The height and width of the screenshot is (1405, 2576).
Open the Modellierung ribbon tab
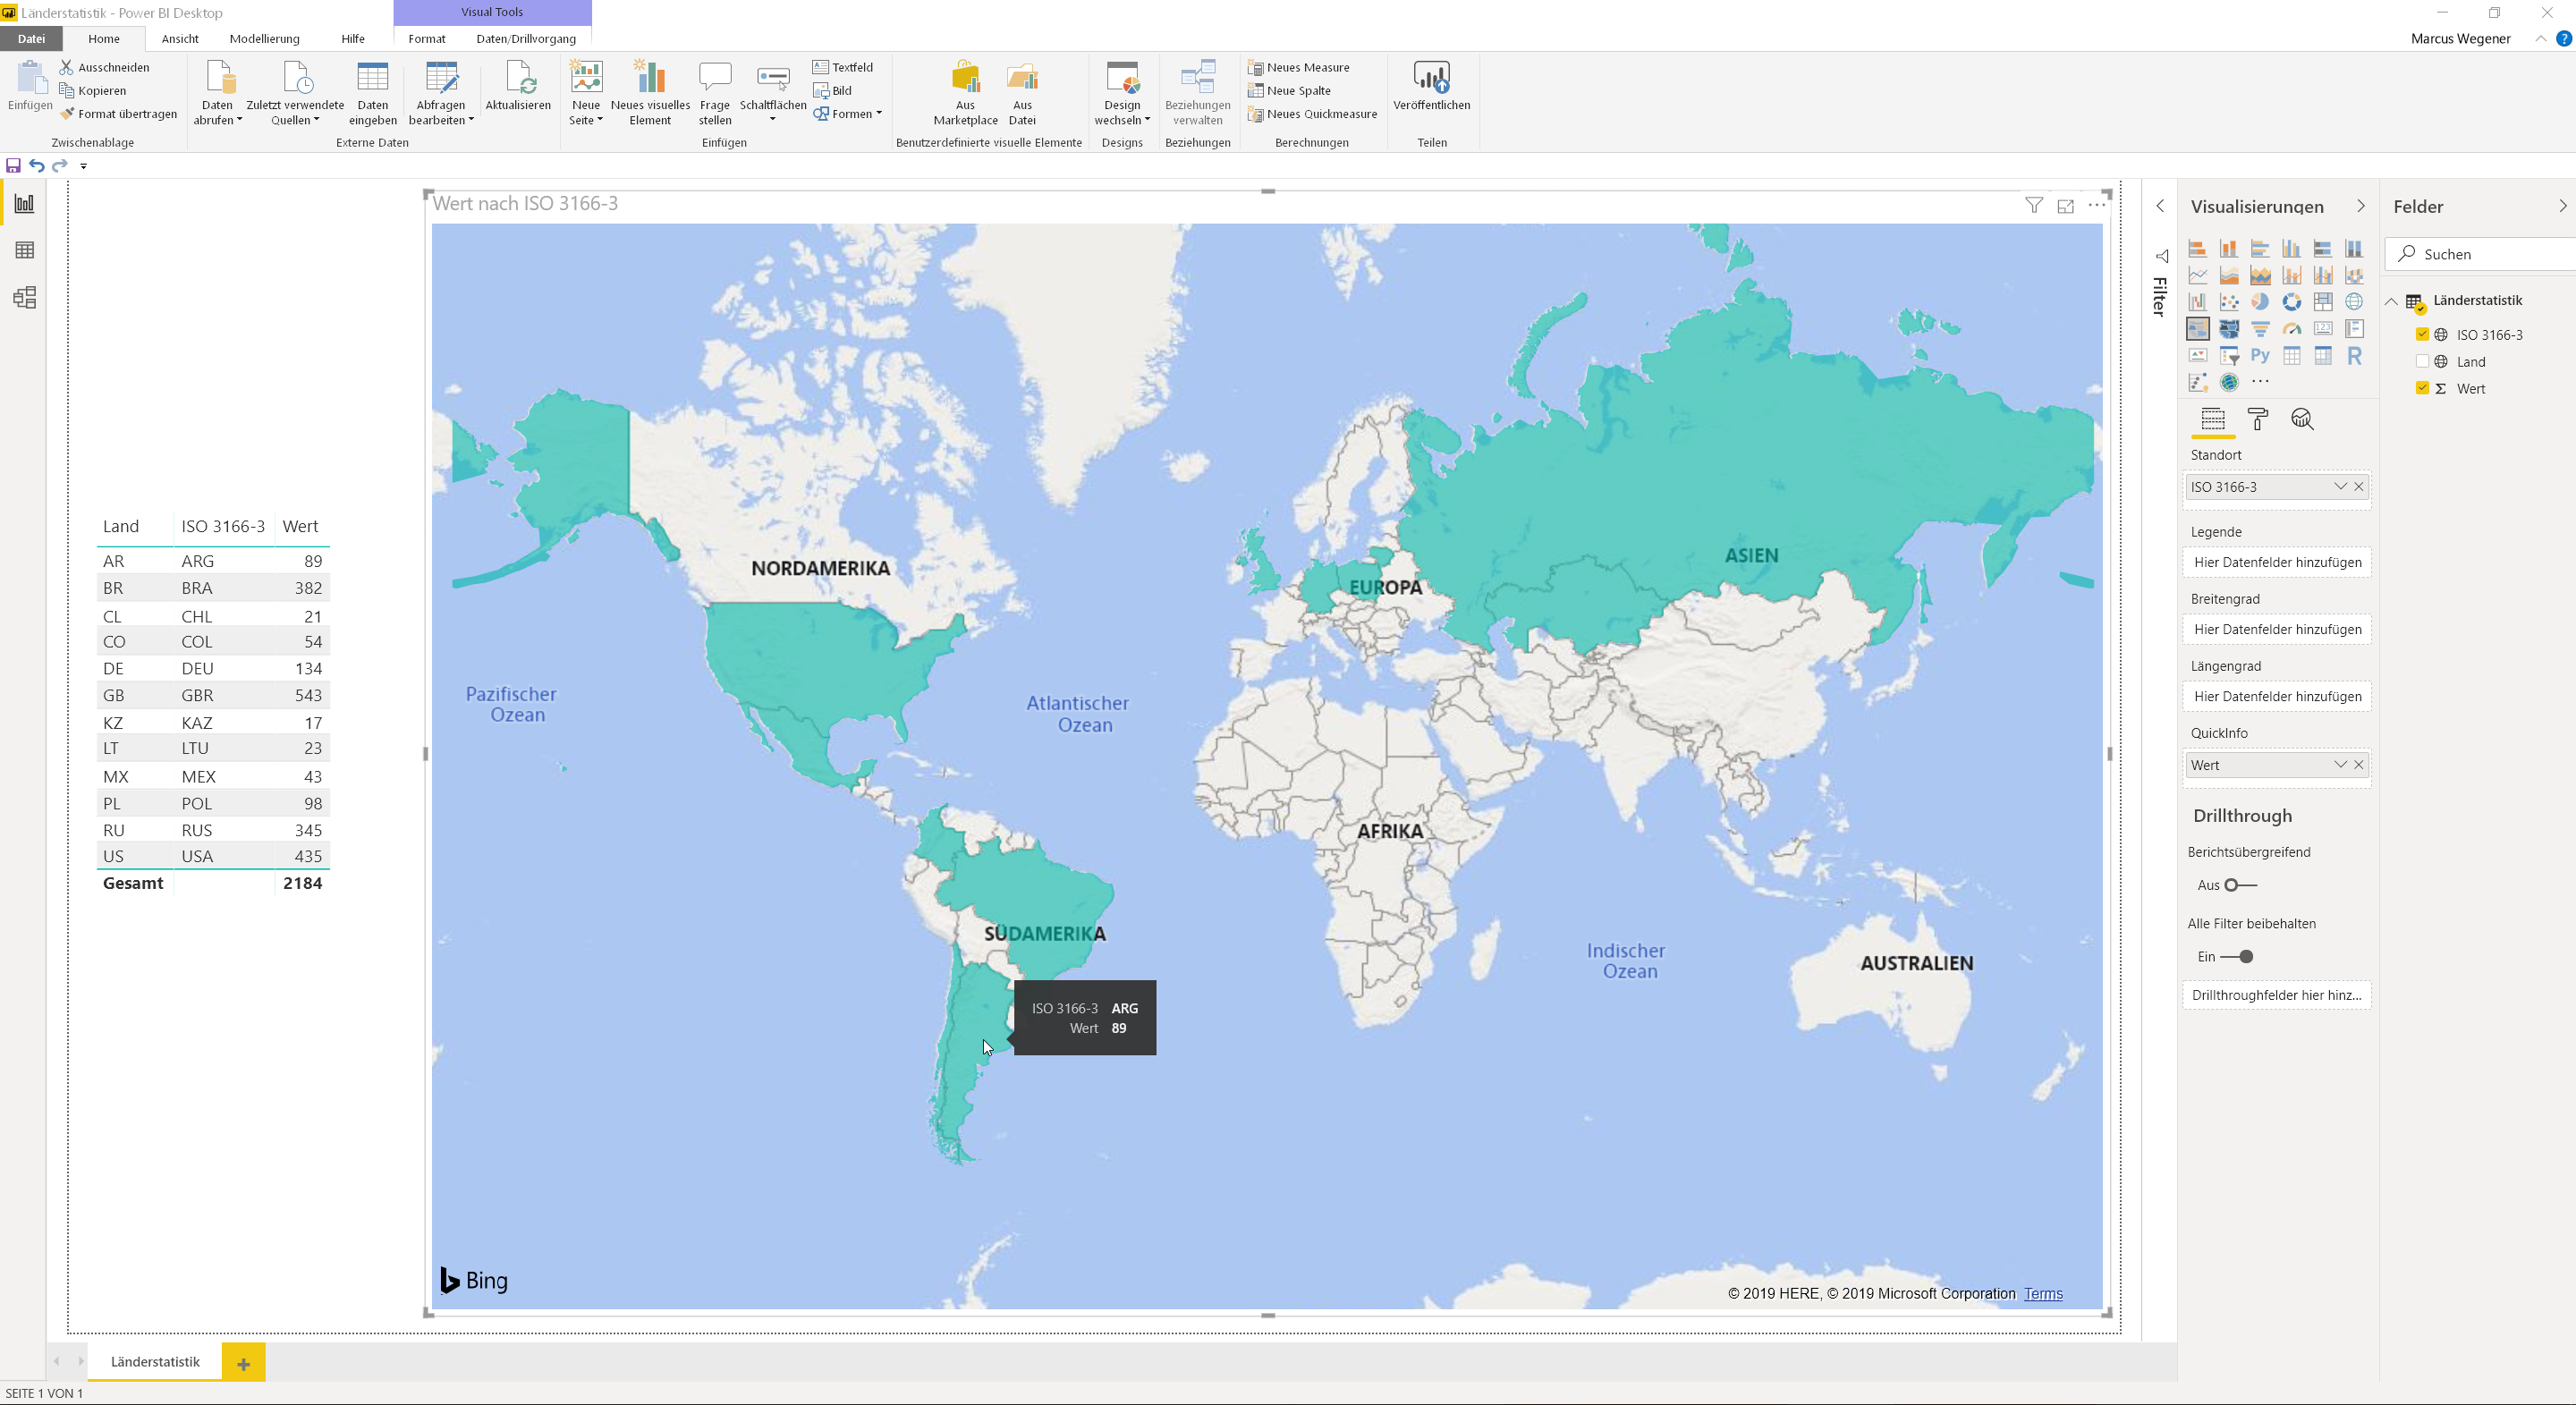[x=264, y=39]
